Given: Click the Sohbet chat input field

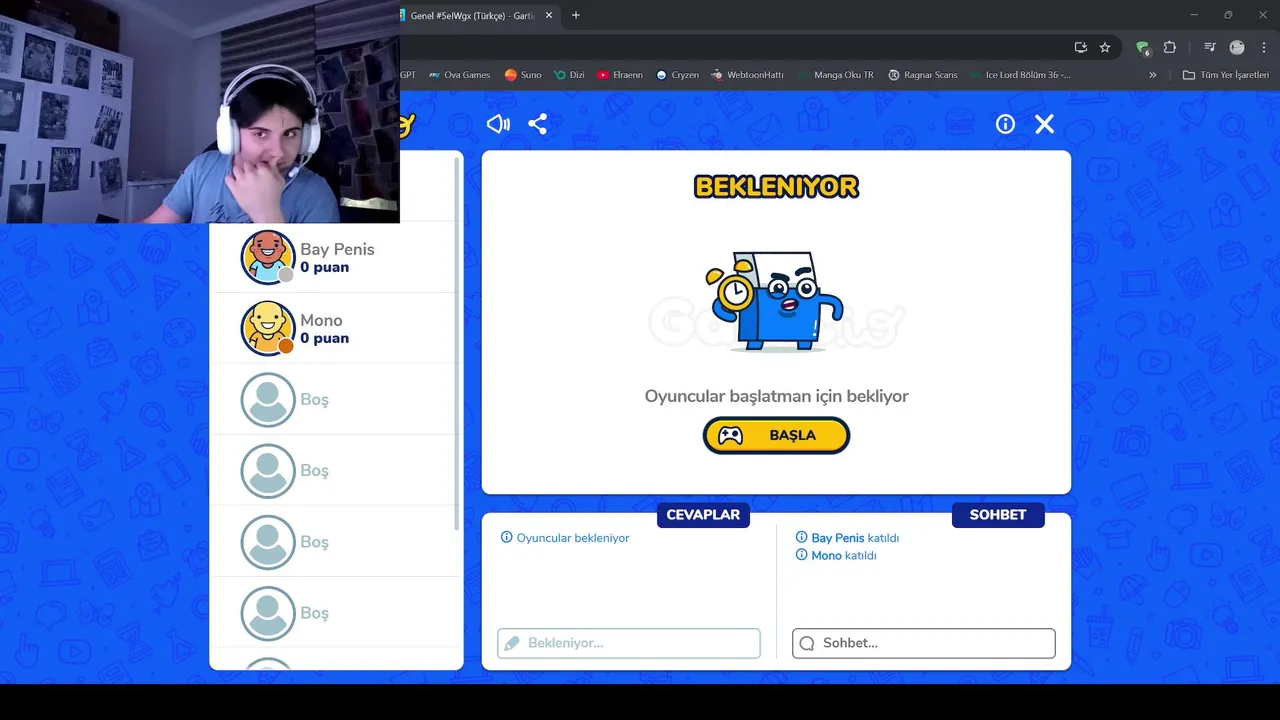Looking at the screenshot, I should [923, 643].
